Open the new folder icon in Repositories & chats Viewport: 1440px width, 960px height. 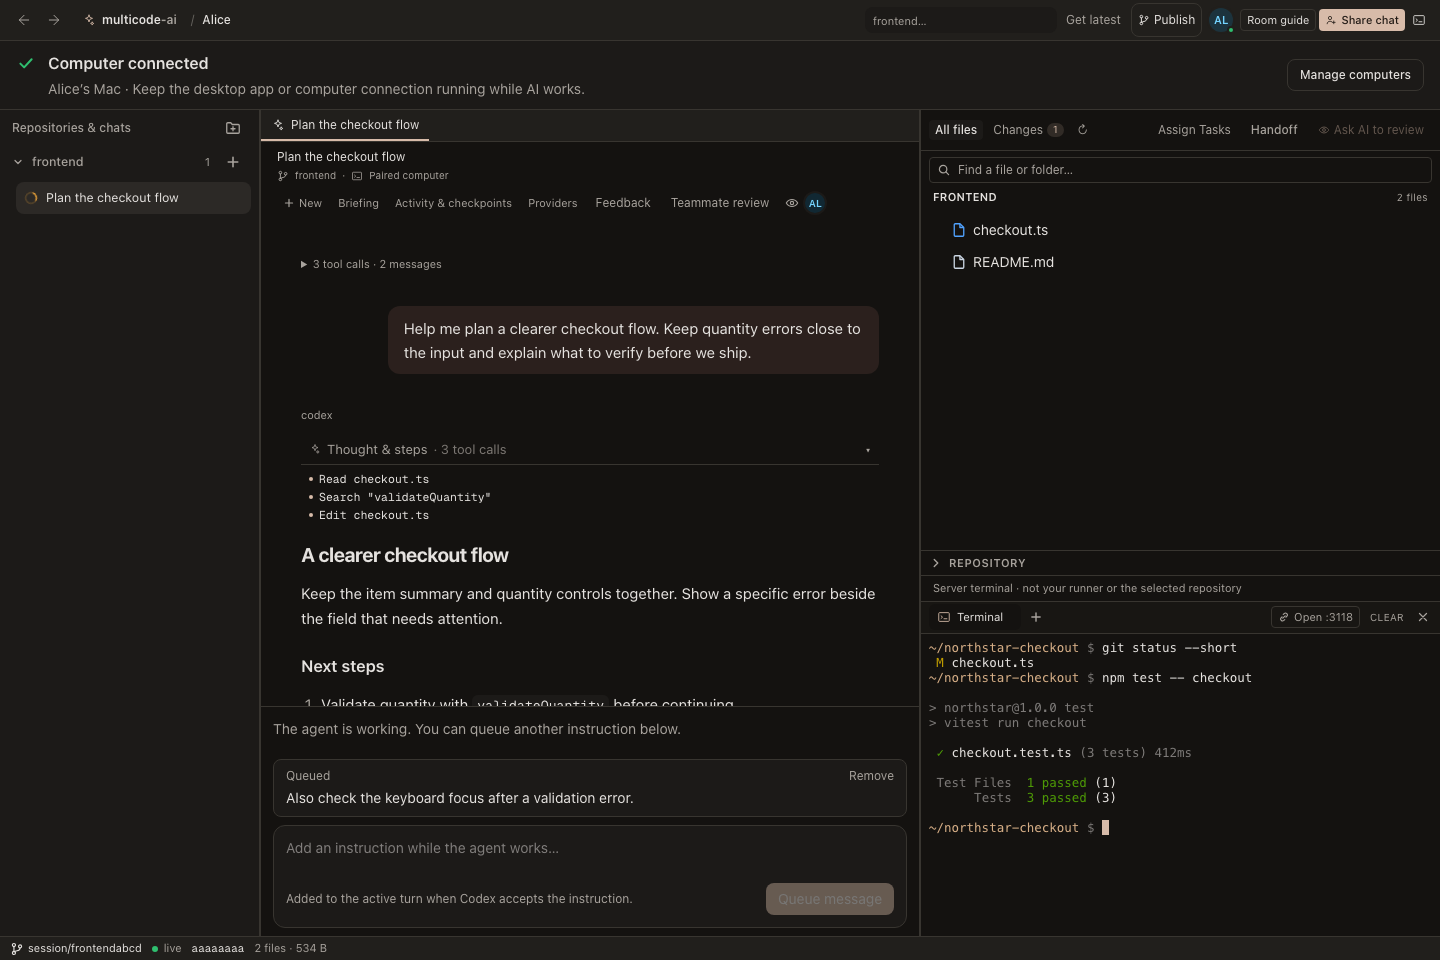click(233, 128)
